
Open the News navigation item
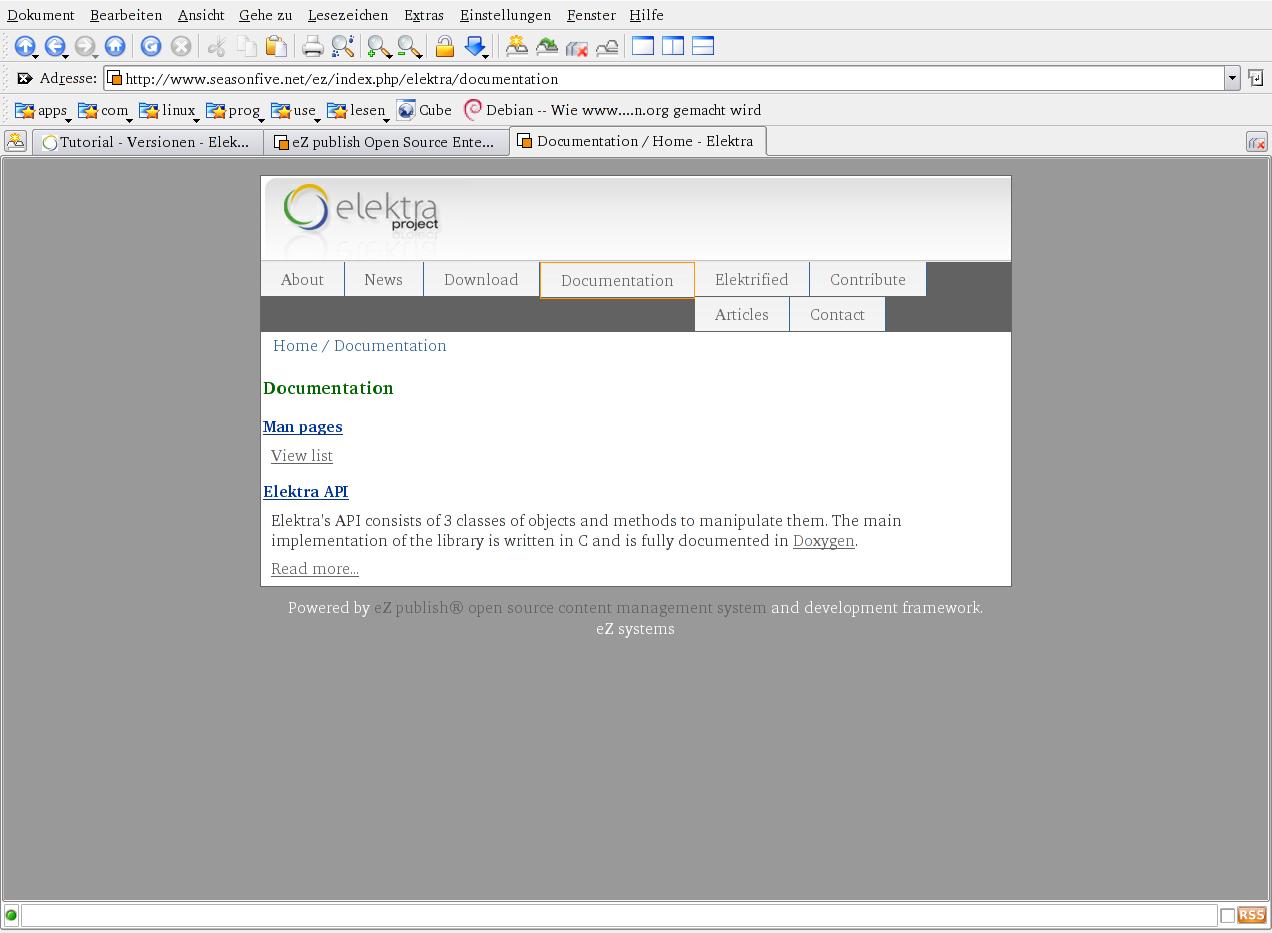point(383,279)
